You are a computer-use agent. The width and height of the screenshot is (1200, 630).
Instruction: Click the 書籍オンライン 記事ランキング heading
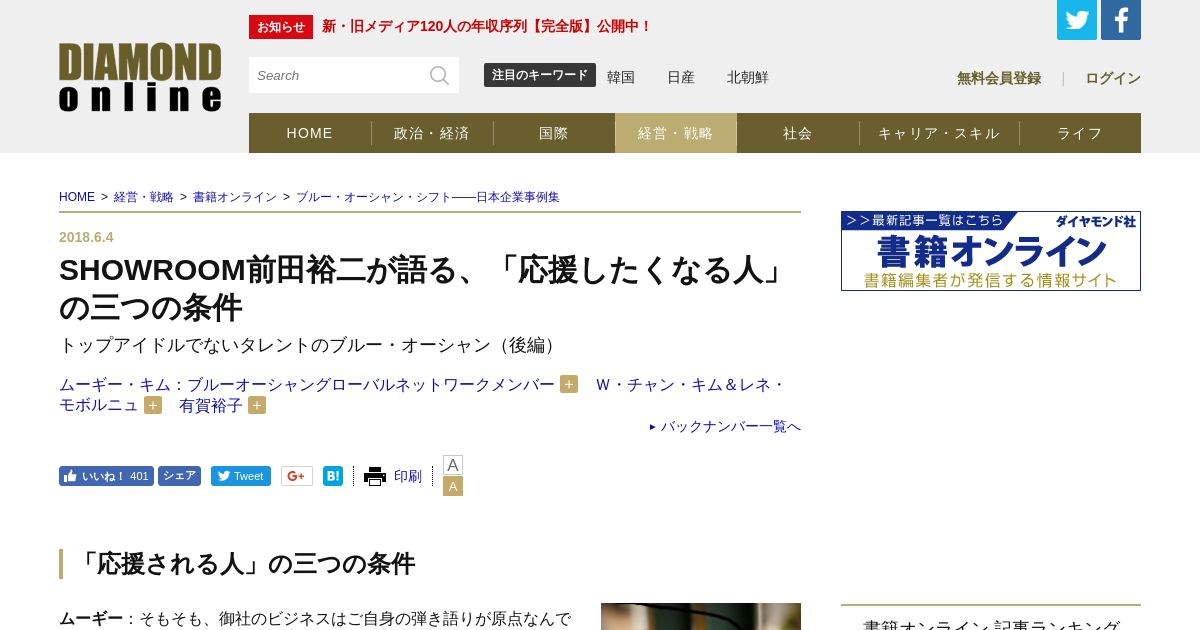pyautogui.click(x=991, y=626)
